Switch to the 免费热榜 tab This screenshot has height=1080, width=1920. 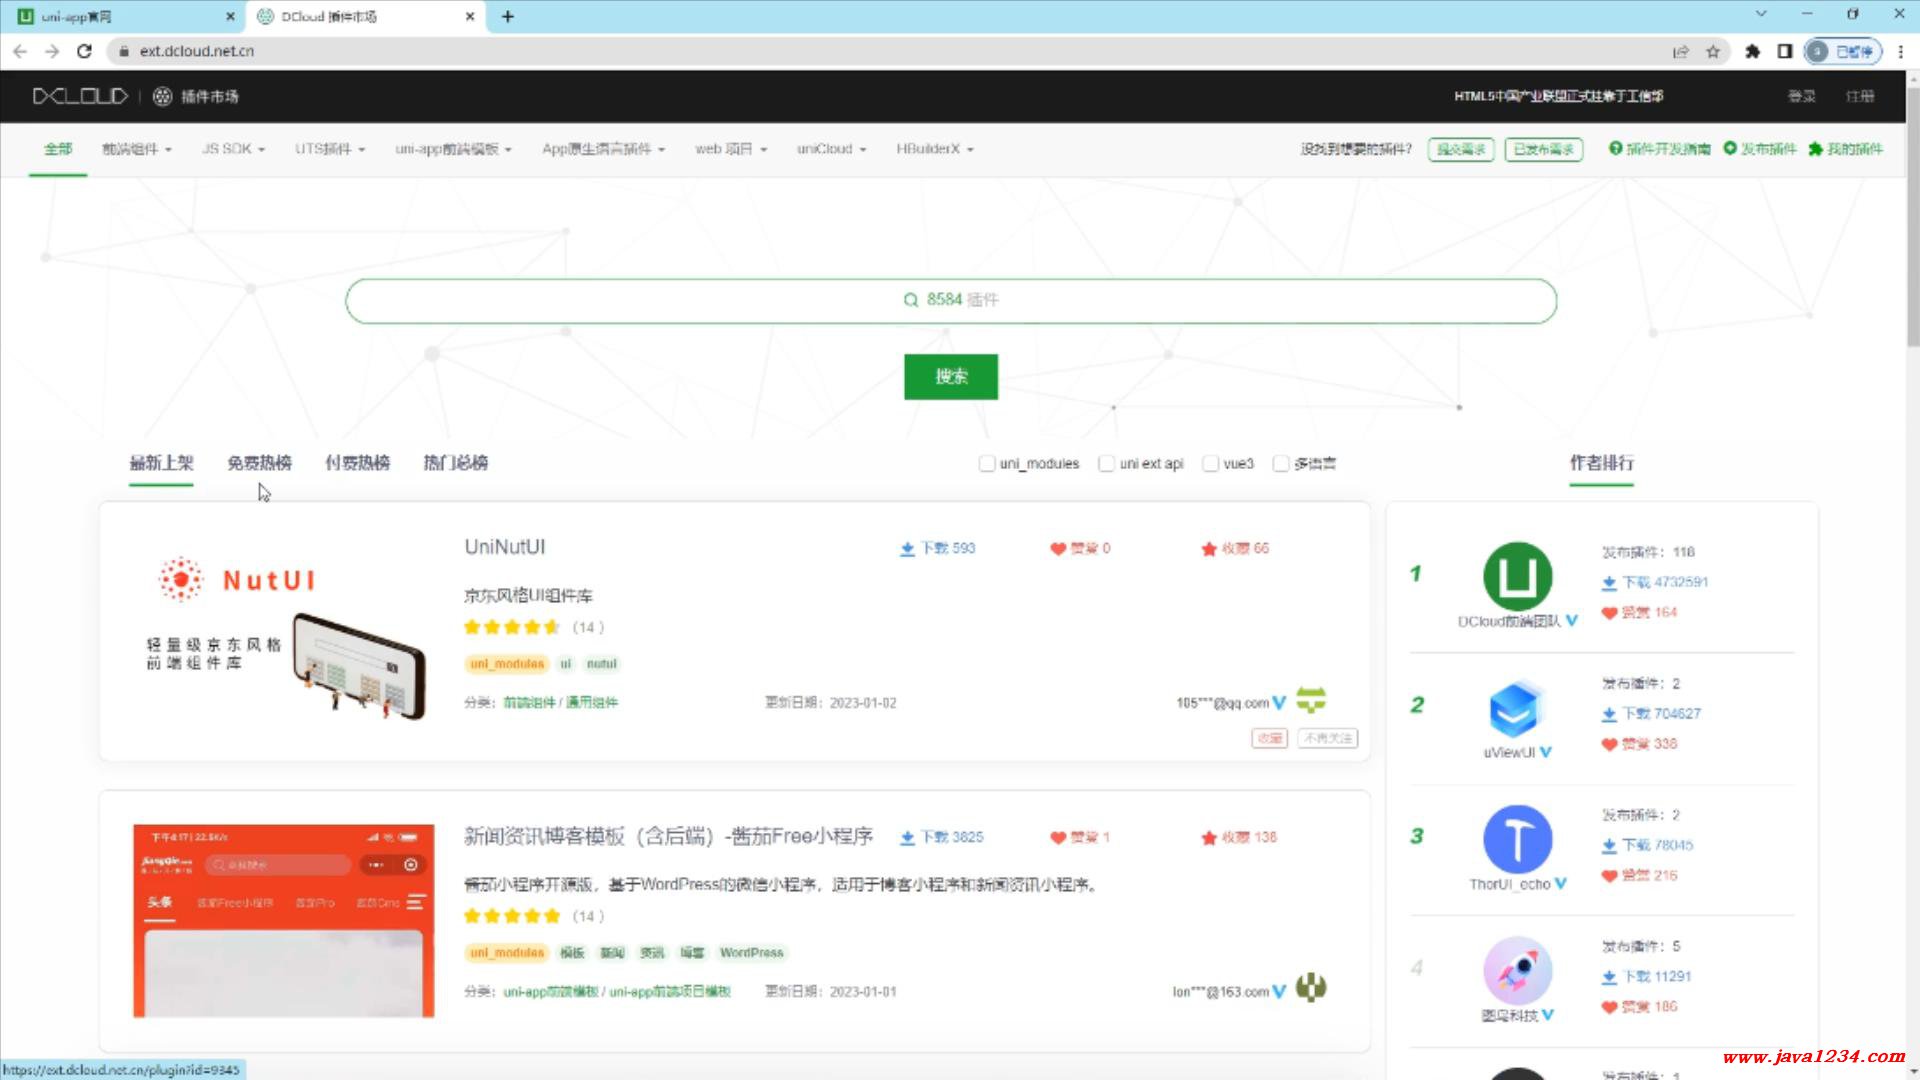pos(259,463)
